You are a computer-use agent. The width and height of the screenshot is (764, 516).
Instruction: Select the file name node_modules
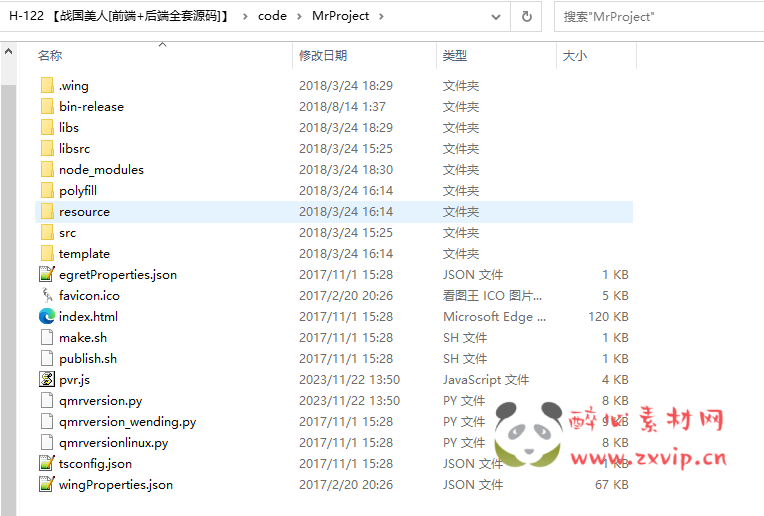pyautogui.click(x=101, y=170)
